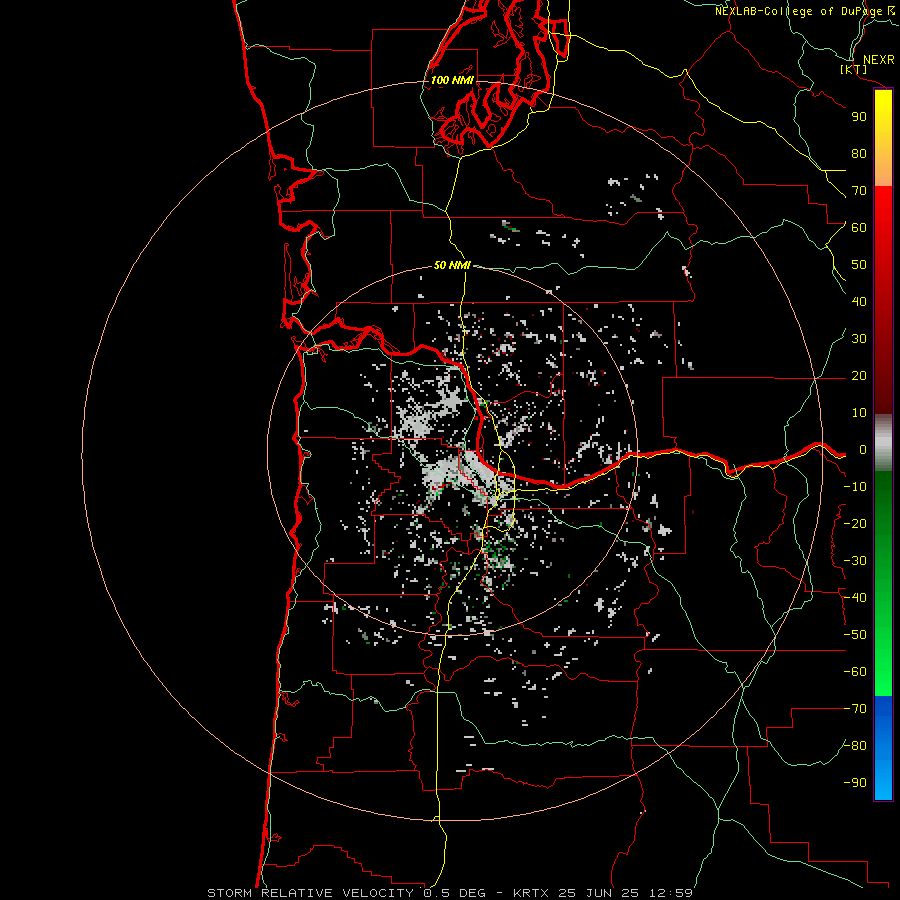Screen dimensions: 900x900
Task: Click the NEXLAB-College of DuPage credit text
Action: 805,11
